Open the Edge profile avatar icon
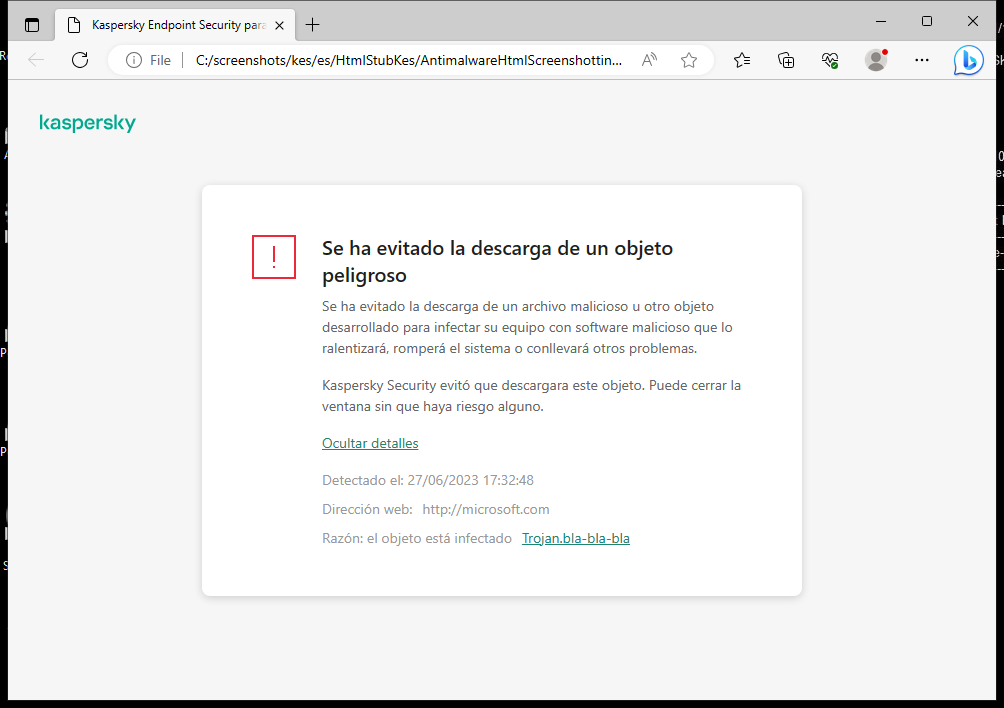 pyautogui.click(x=875, y=60)
